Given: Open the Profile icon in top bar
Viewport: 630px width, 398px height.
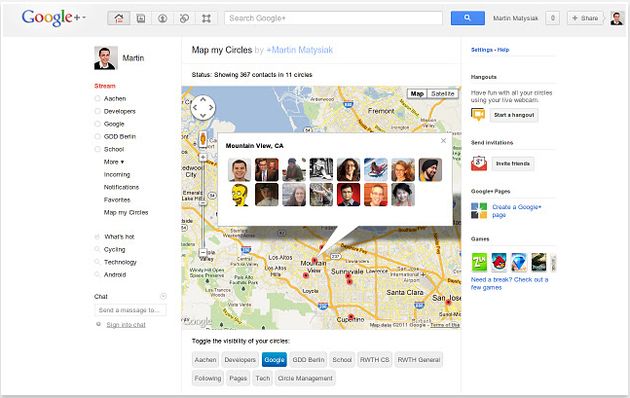Looking at the screenshot, I should 162,18.
